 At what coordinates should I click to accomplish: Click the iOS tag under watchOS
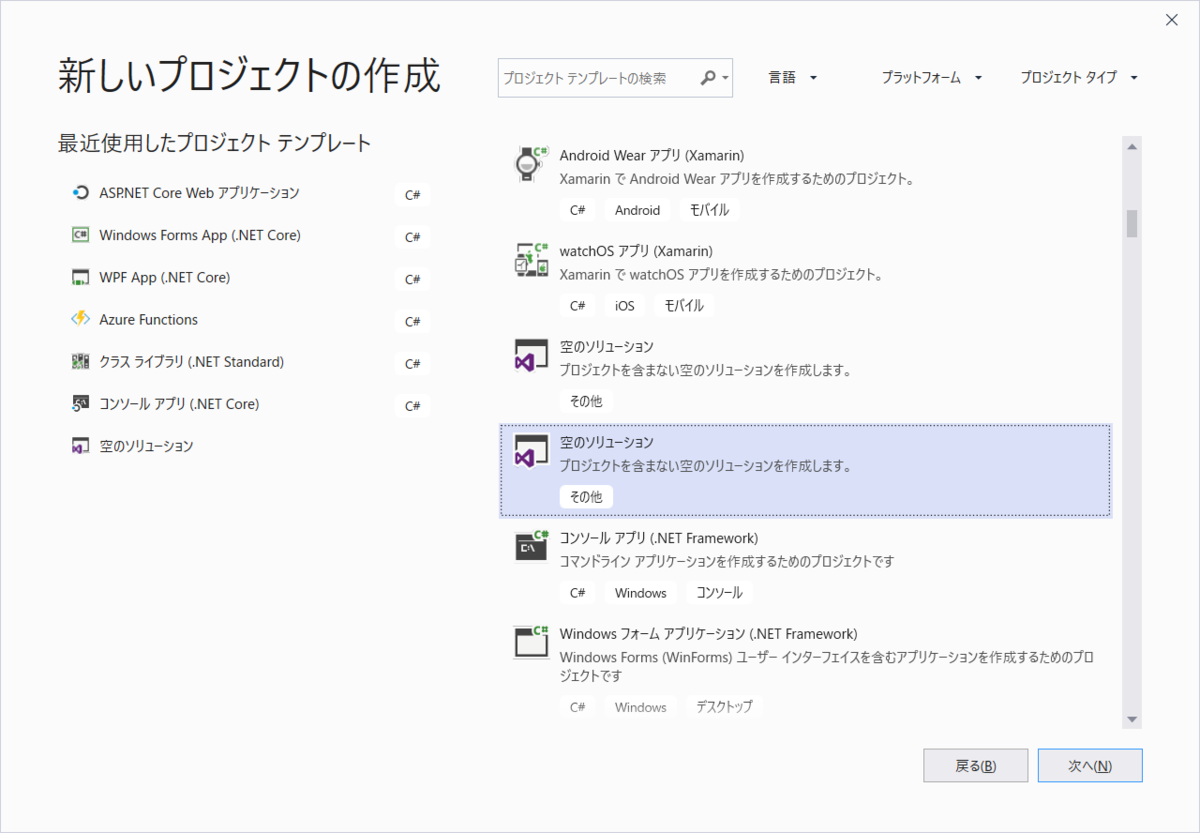coord(625,306)
